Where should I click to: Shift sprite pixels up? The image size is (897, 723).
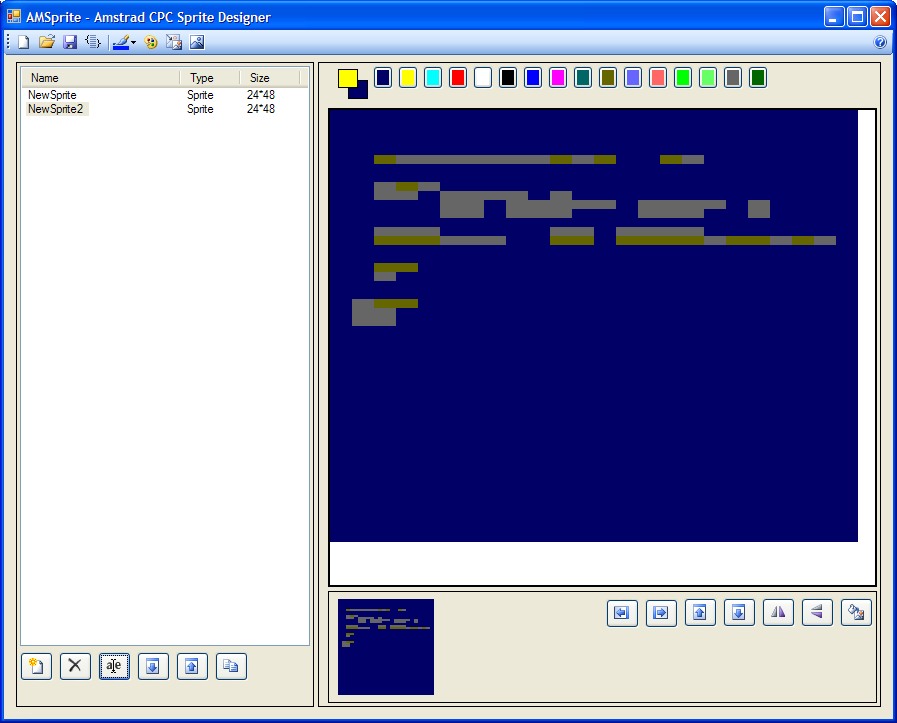pyautogui.click(x=700, y=613)
